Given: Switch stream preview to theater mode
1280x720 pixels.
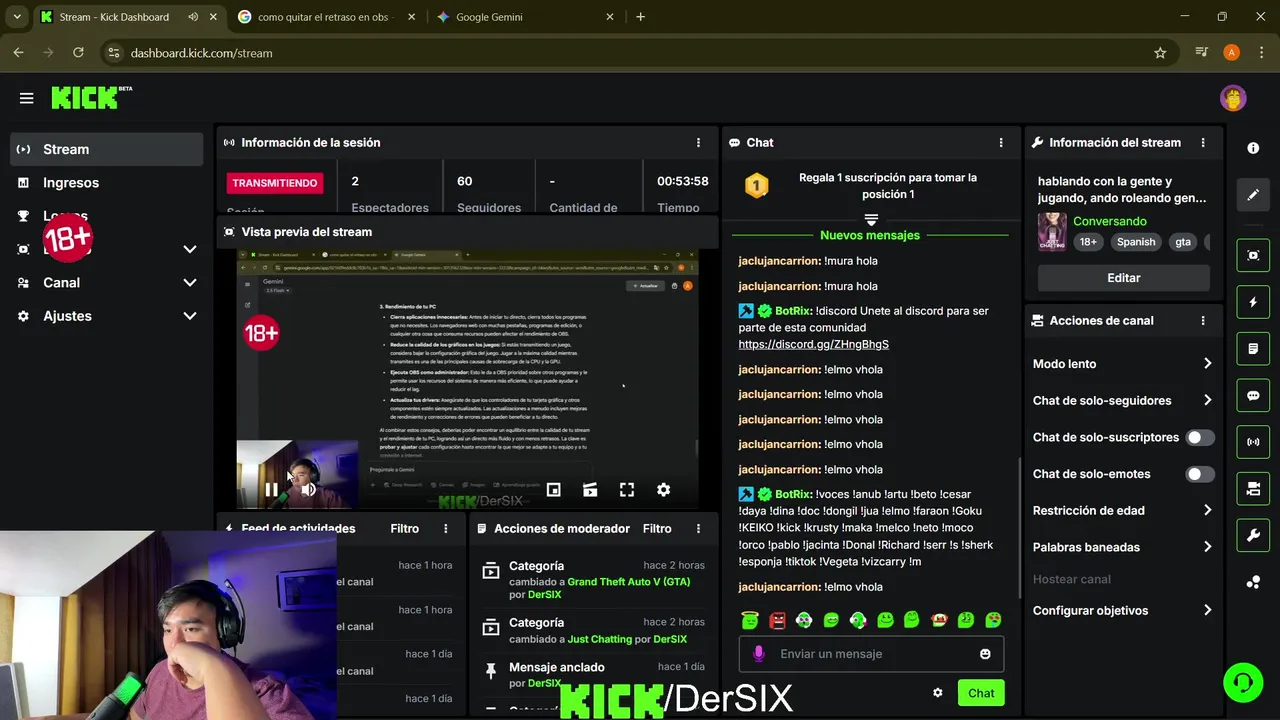Looking at the screenshot, I should pyautogui.click(x=590, y=490).
